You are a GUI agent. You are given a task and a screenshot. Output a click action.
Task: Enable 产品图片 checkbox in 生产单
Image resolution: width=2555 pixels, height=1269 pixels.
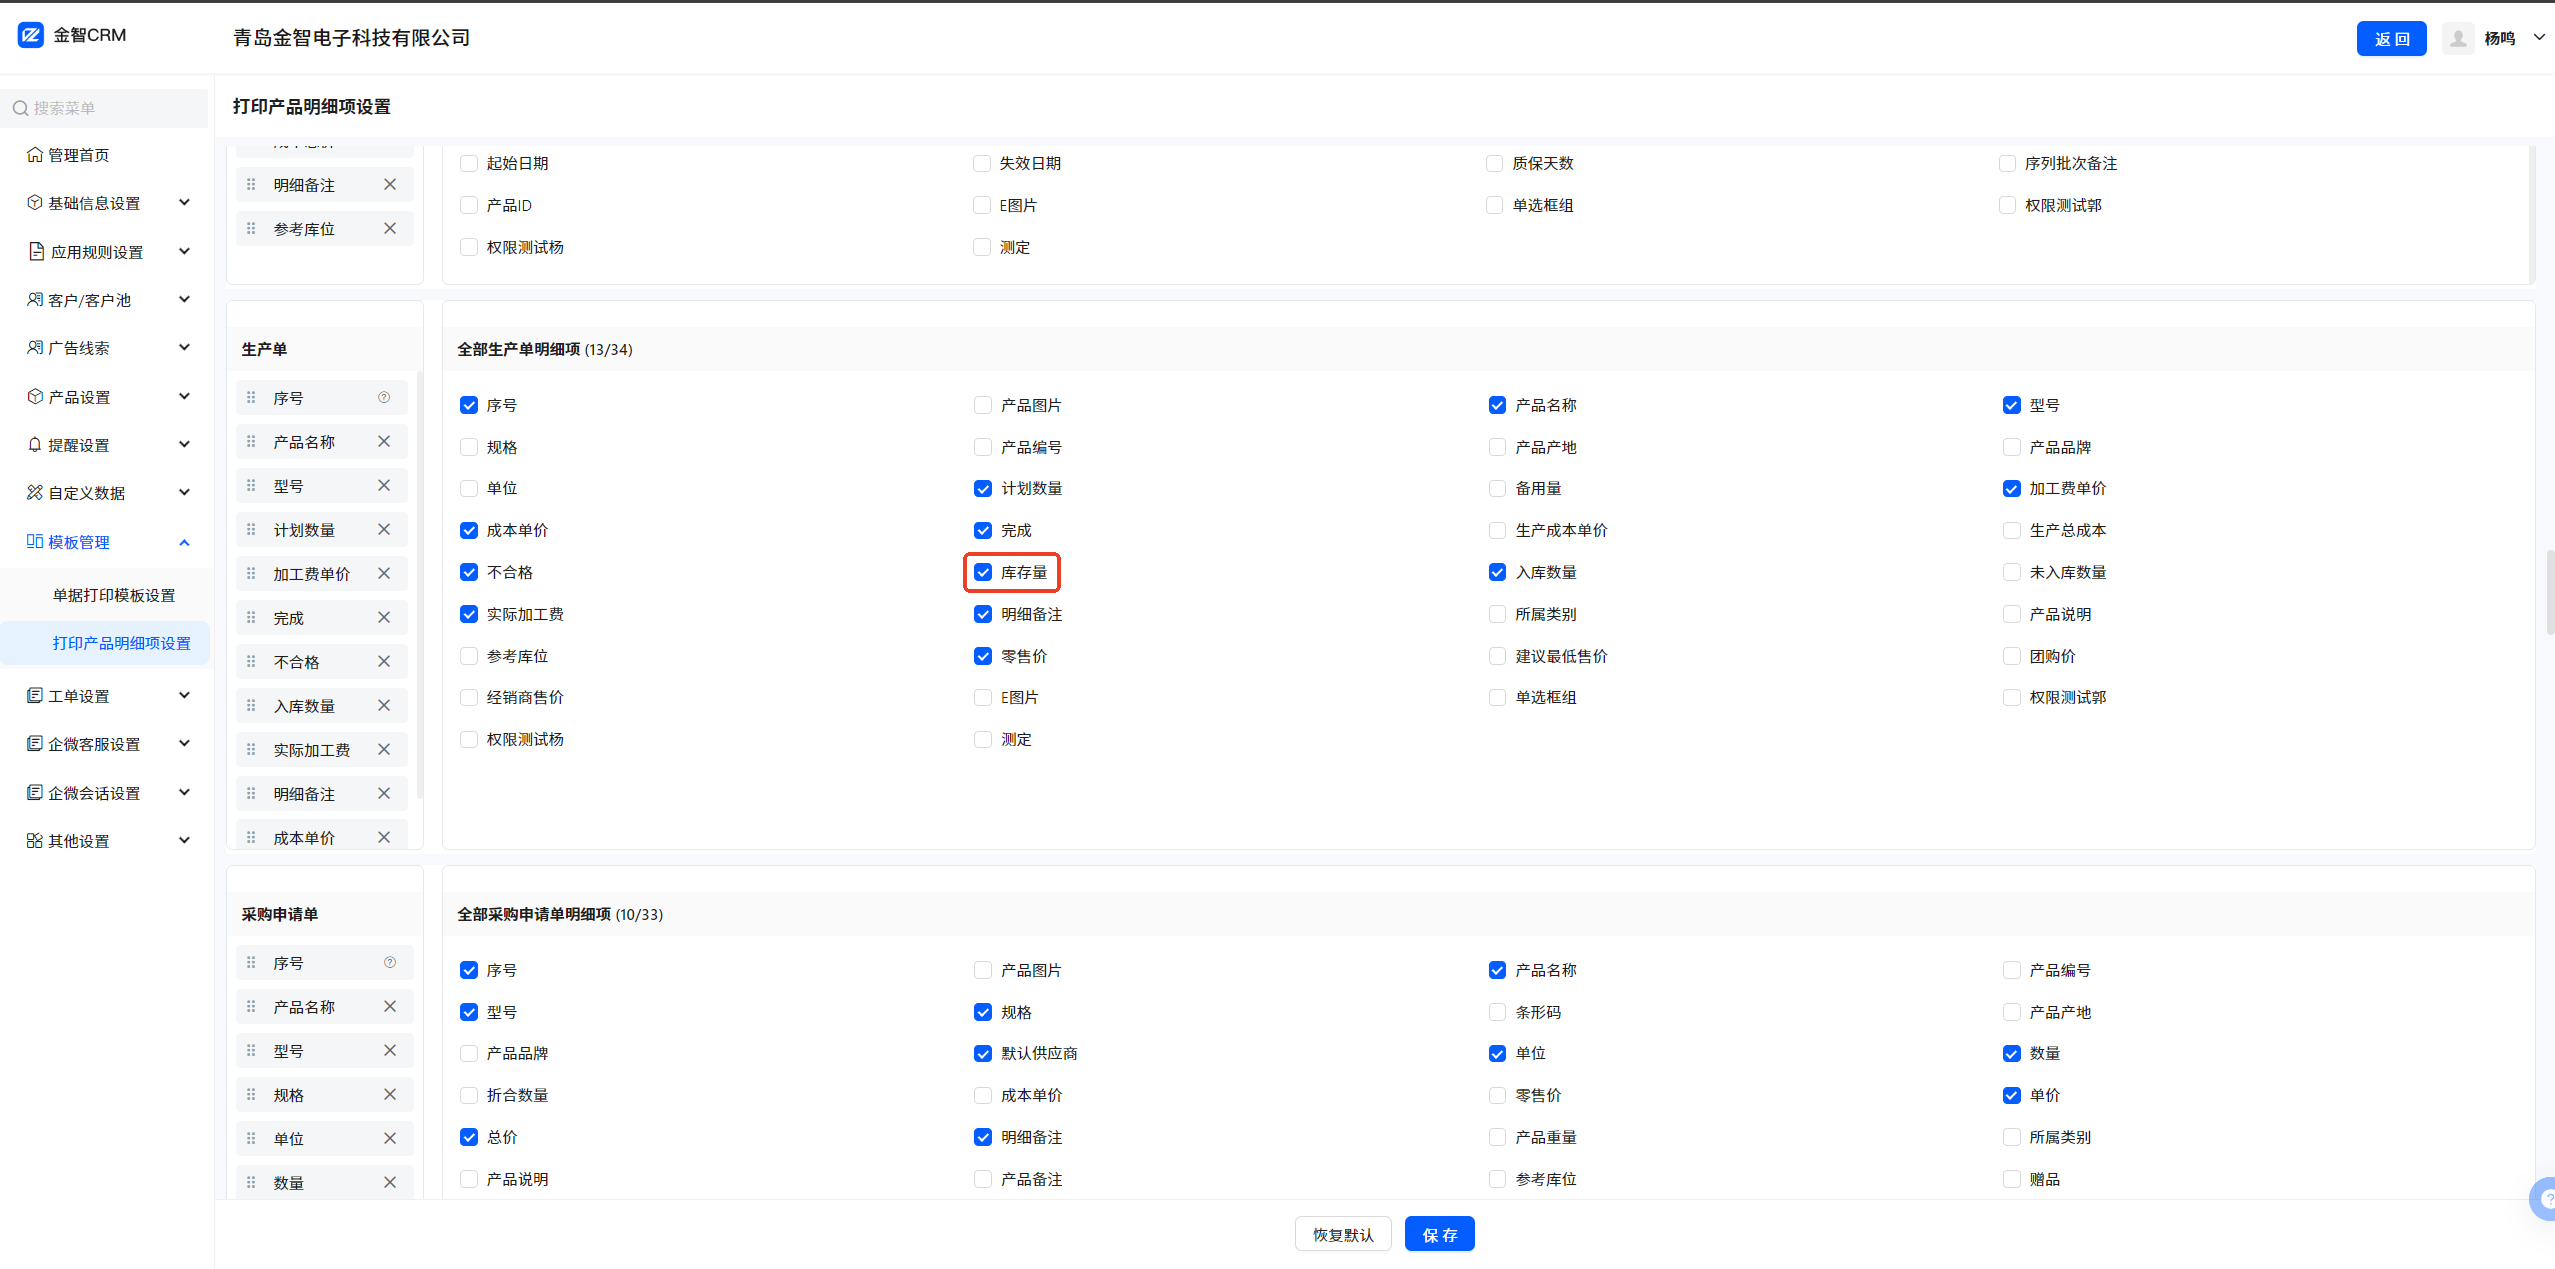click(983, 405)
